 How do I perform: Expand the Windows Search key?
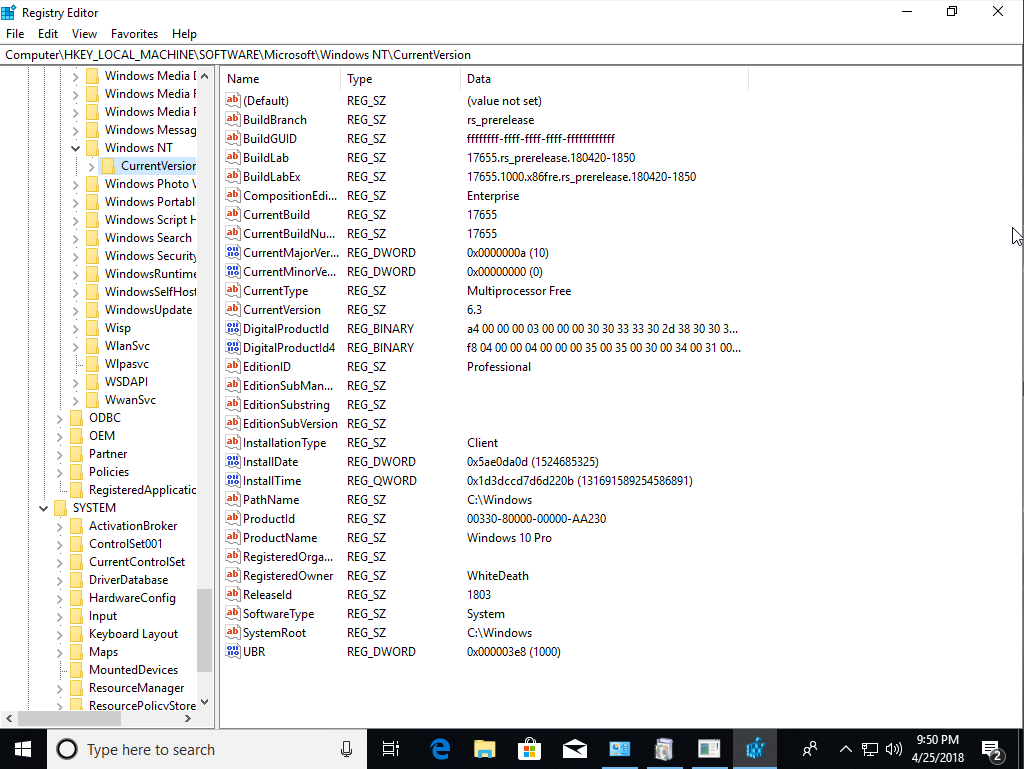[x=76, y=238]
